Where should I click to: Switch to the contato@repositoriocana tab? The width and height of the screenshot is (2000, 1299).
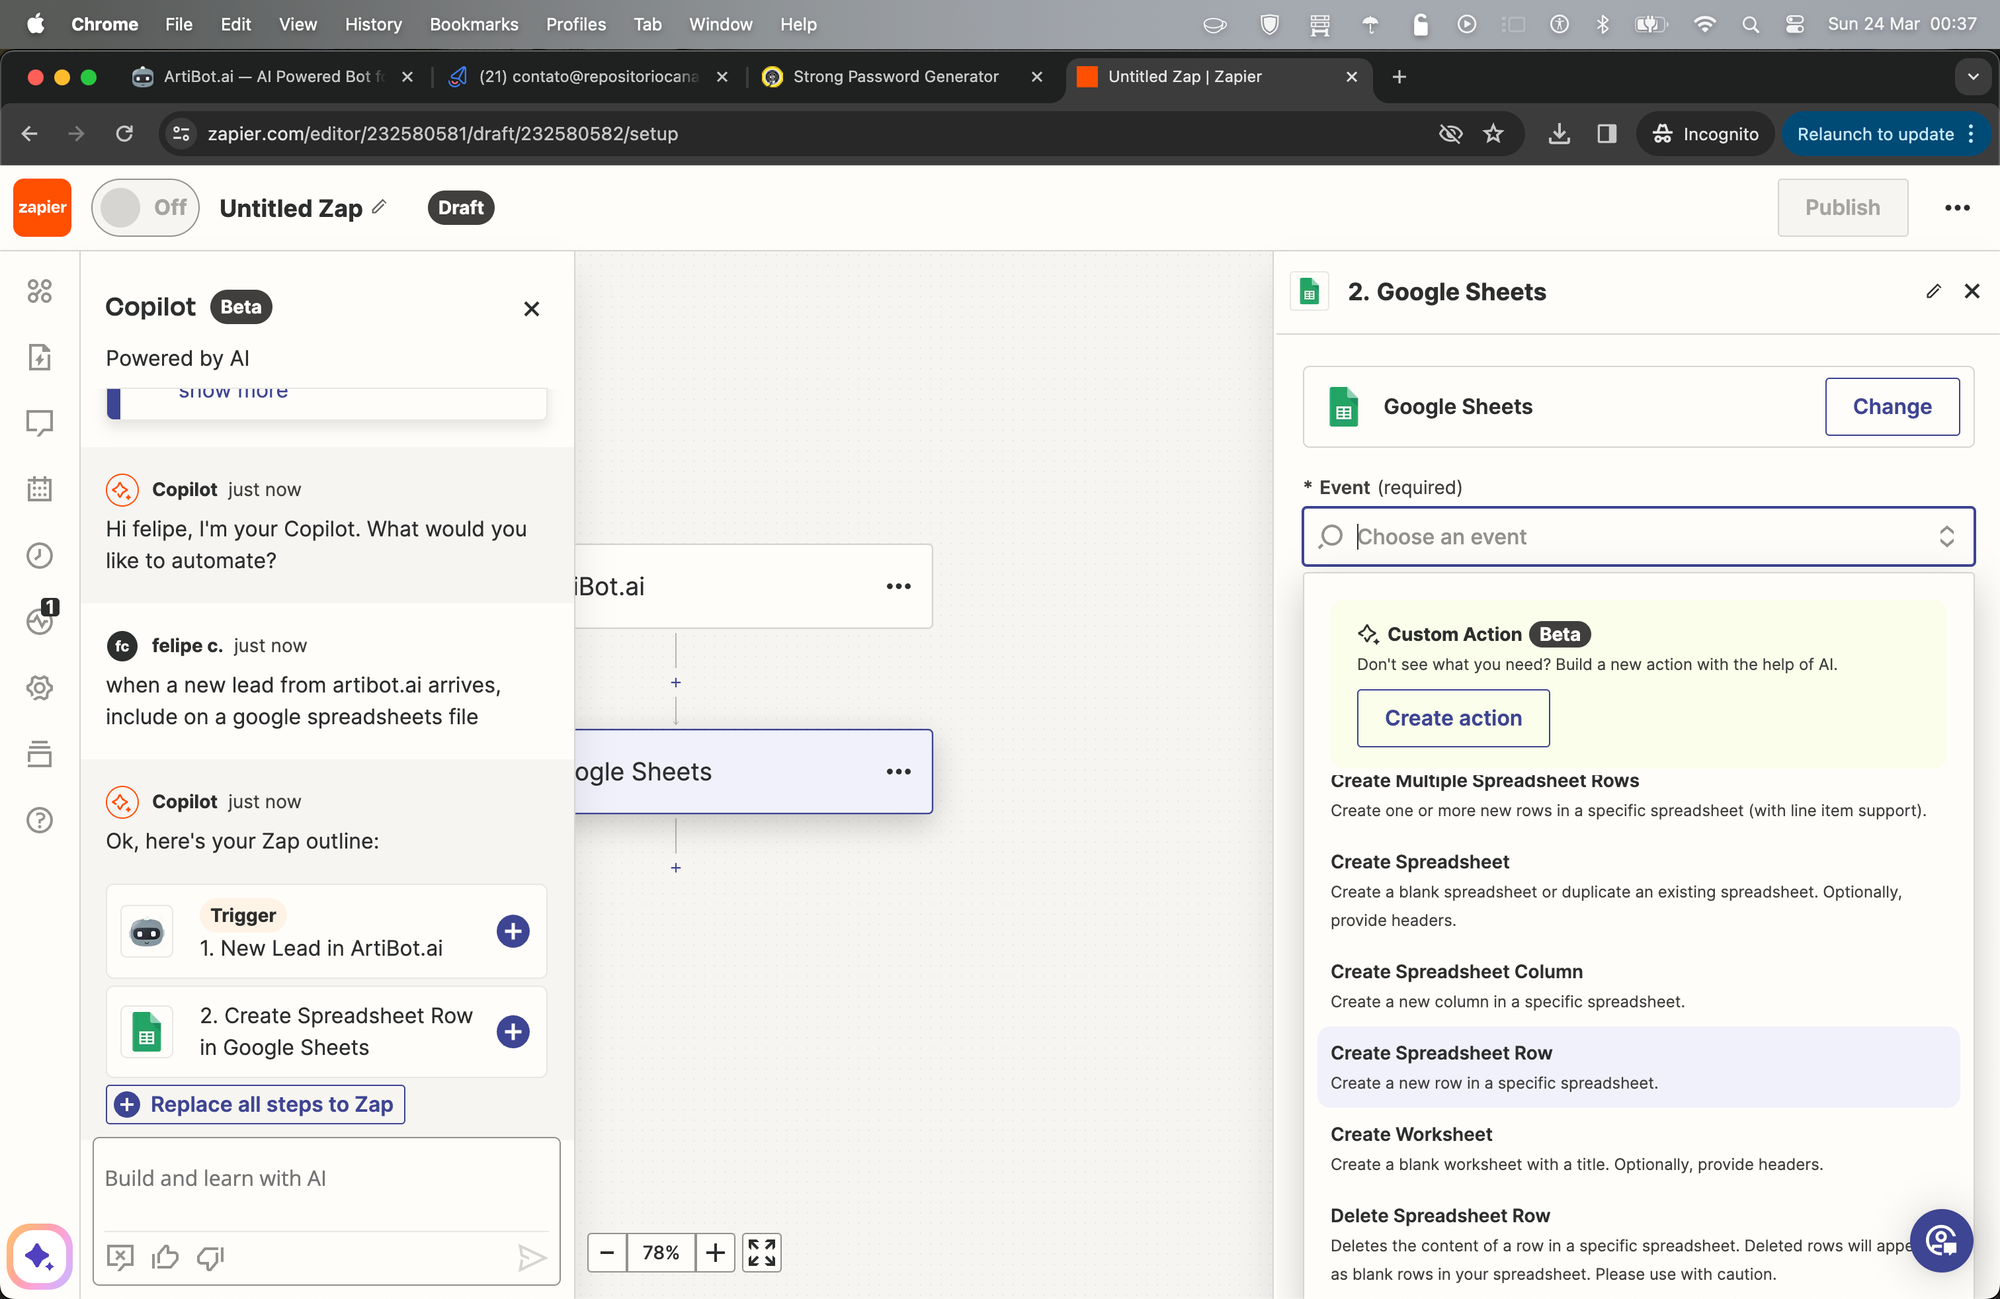click(x=590, y=76)
